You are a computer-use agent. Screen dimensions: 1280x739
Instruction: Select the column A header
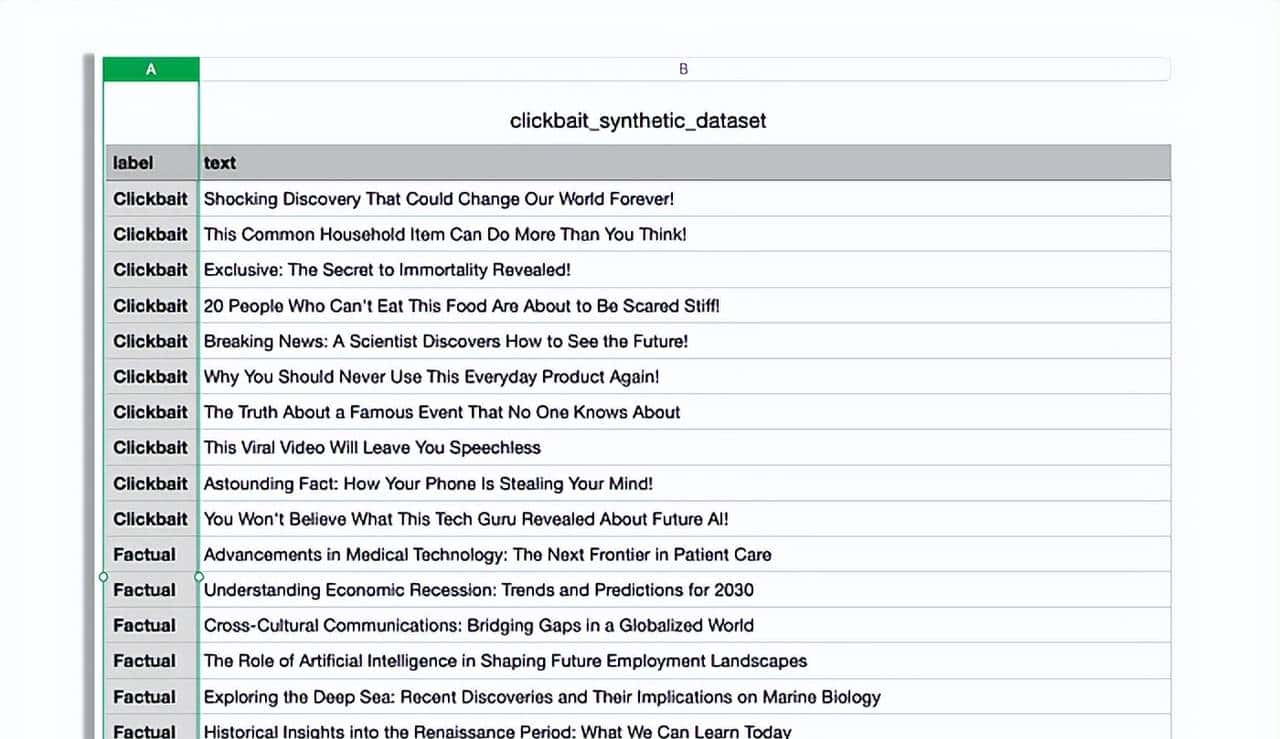point(151,69)
